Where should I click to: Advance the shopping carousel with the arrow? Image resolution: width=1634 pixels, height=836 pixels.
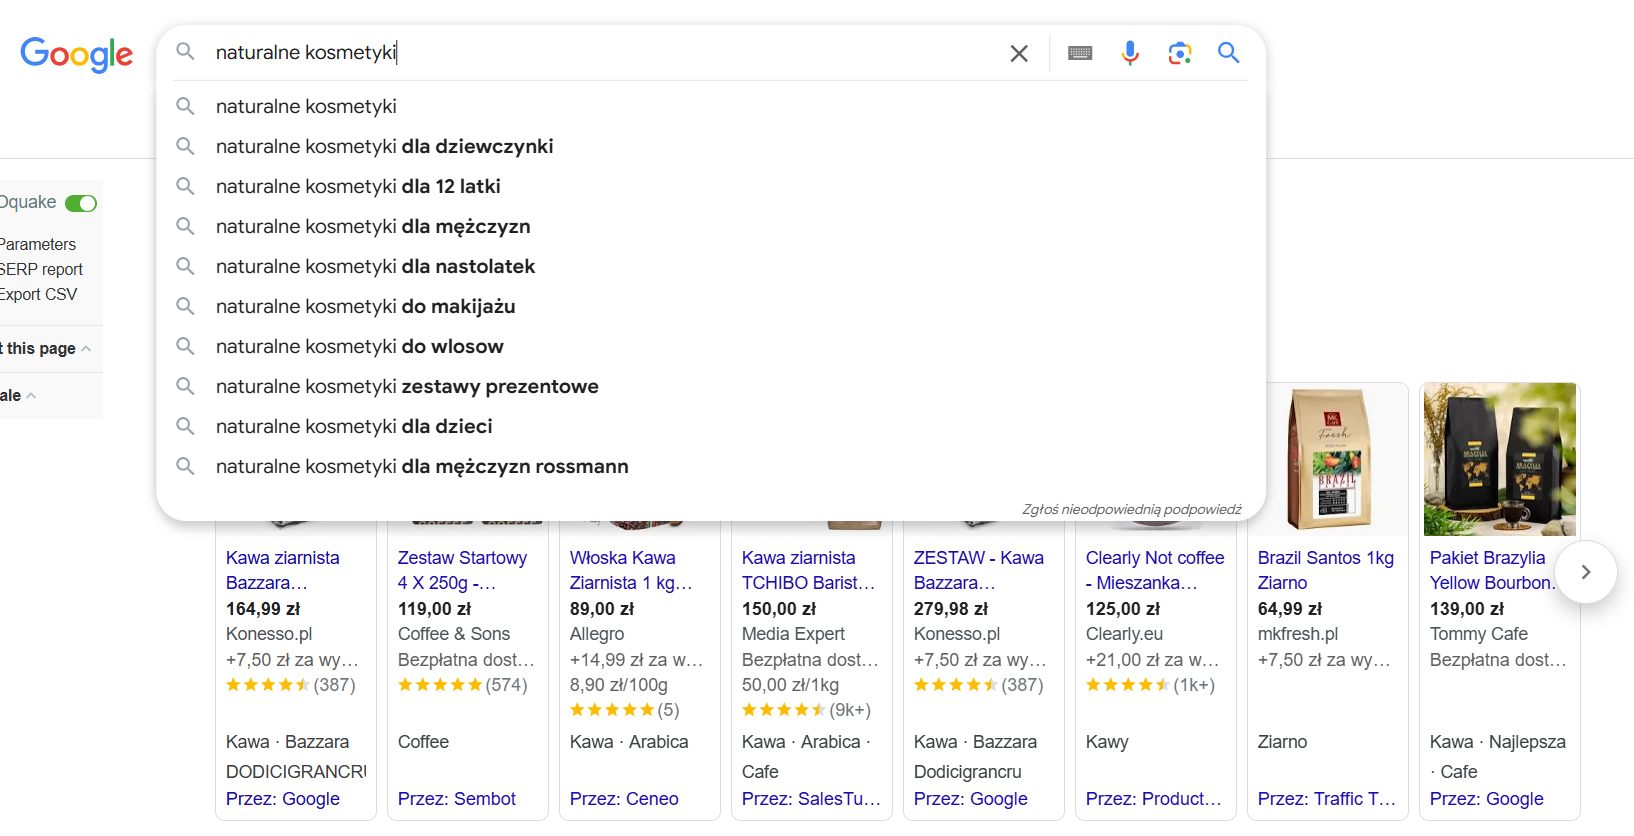1585,572
